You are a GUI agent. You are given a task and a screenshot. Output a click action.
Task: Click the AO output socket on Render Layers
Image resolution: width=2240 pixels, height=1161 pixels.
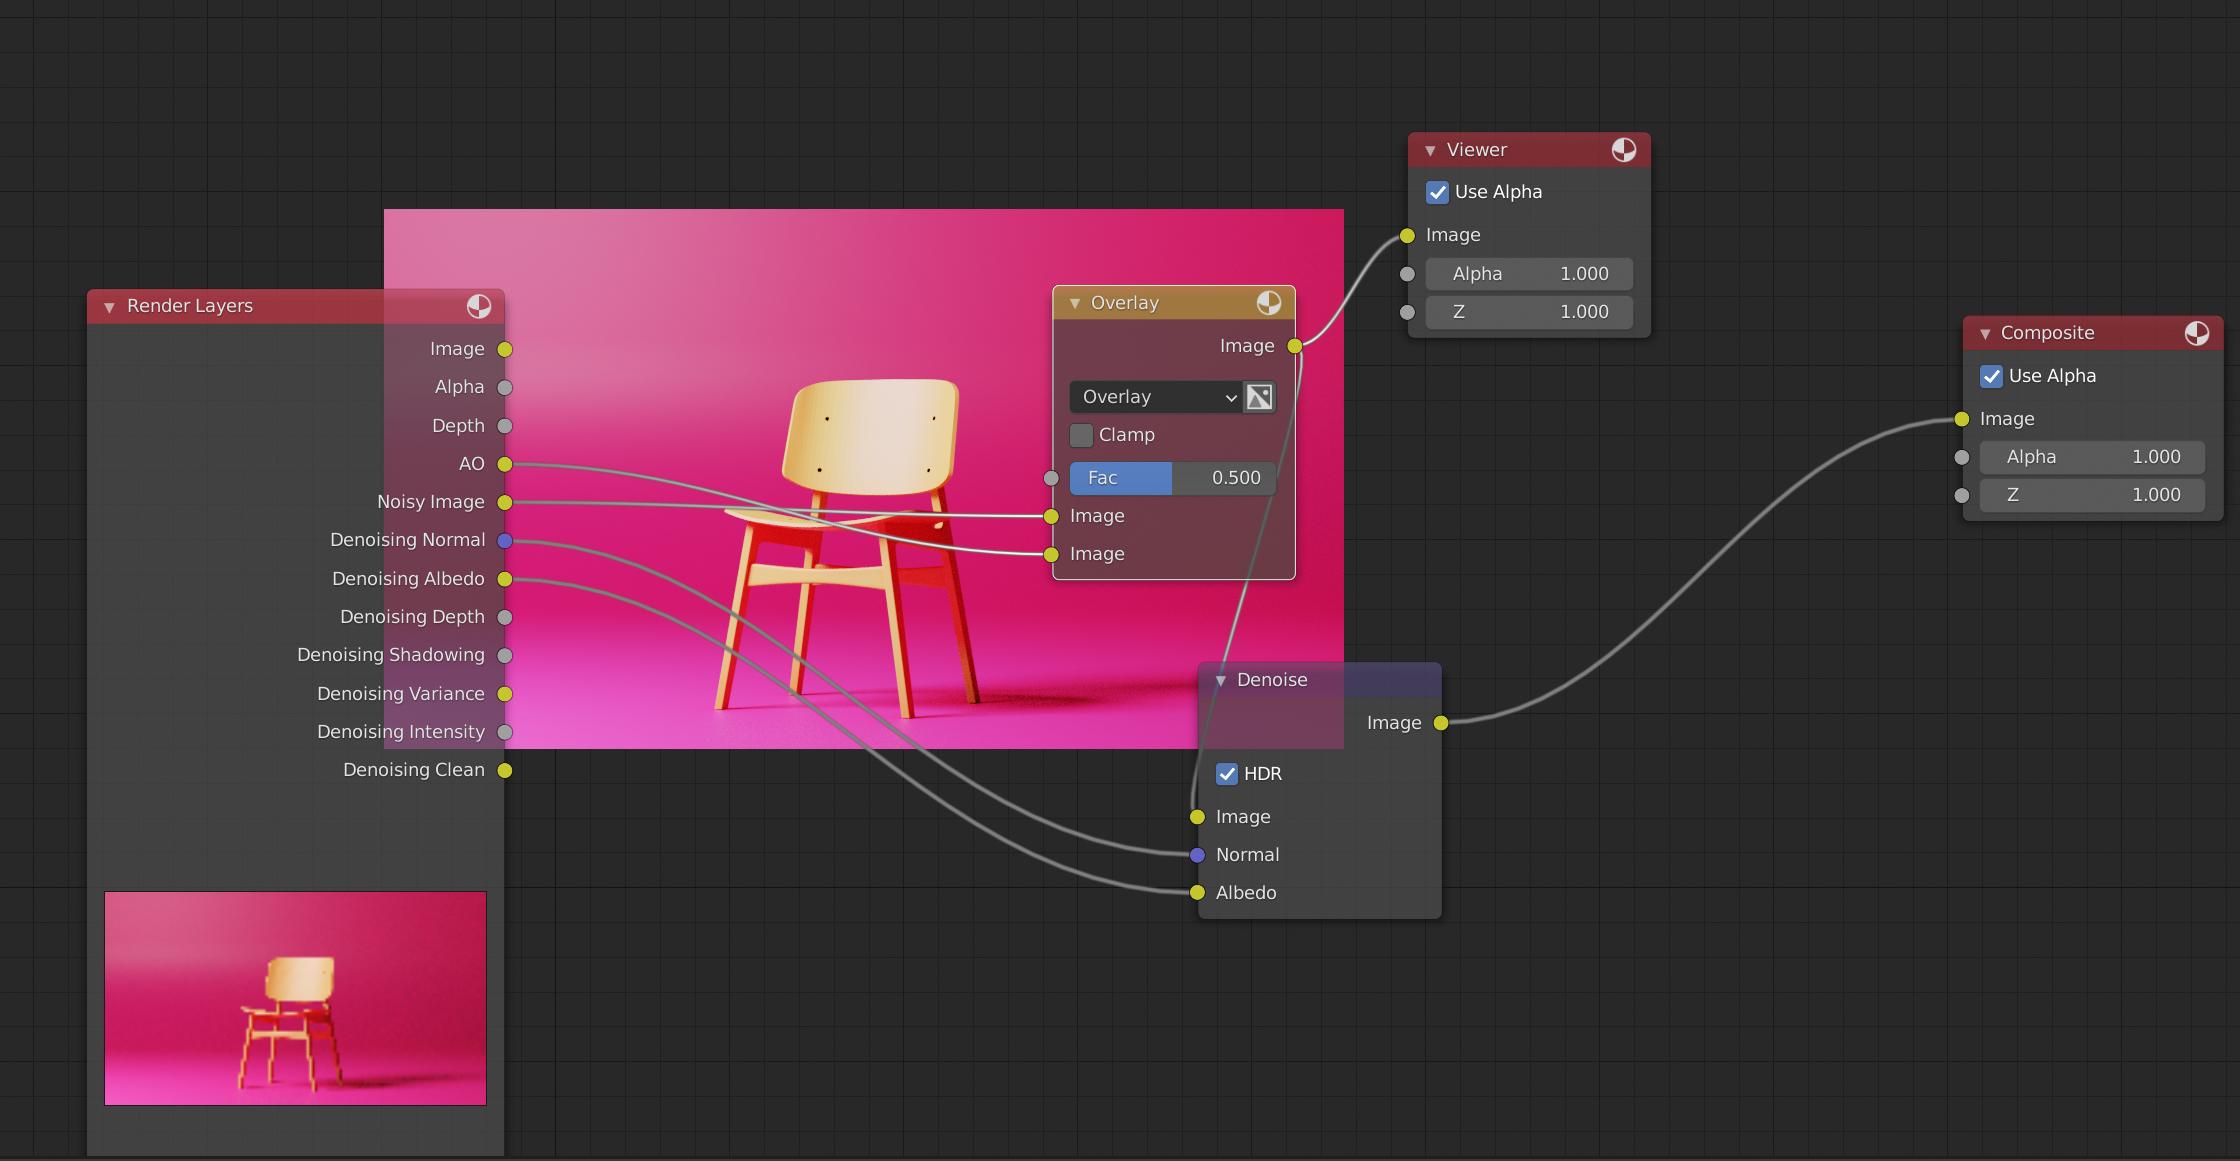(505, 464)
